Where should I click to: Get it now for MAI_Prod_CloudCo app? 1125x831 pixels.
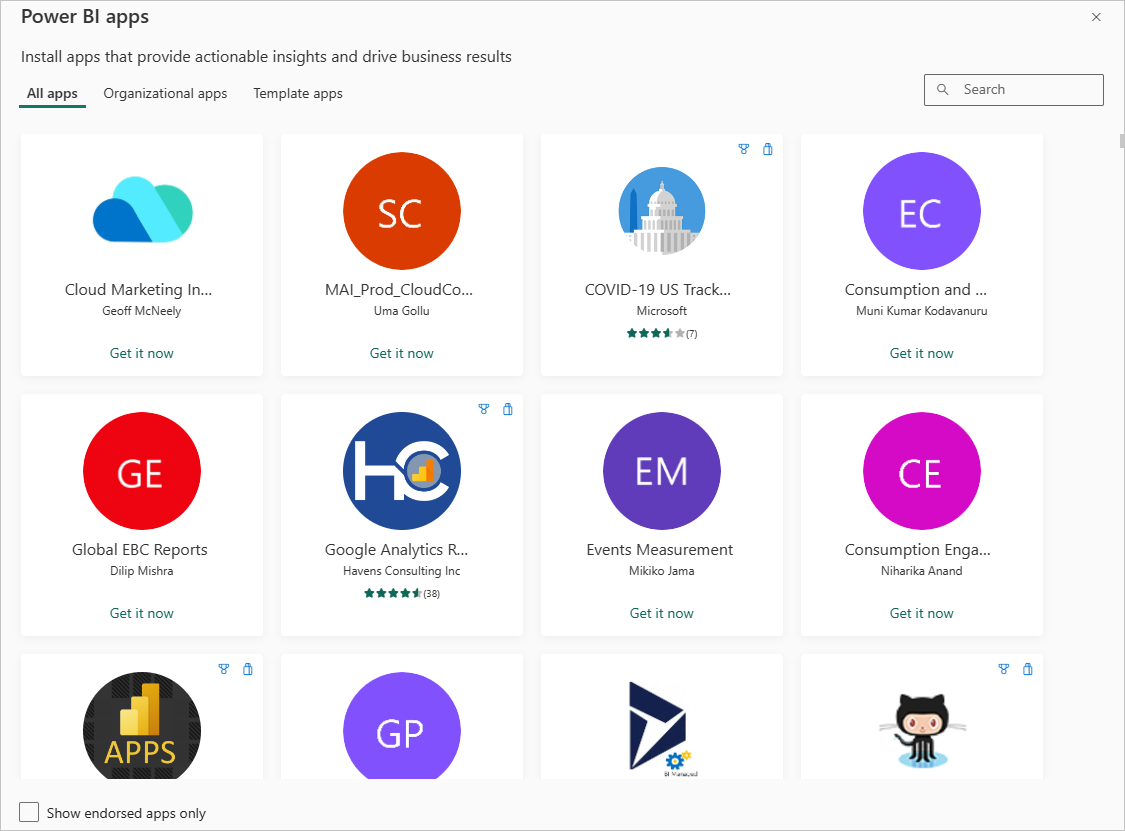402,353
